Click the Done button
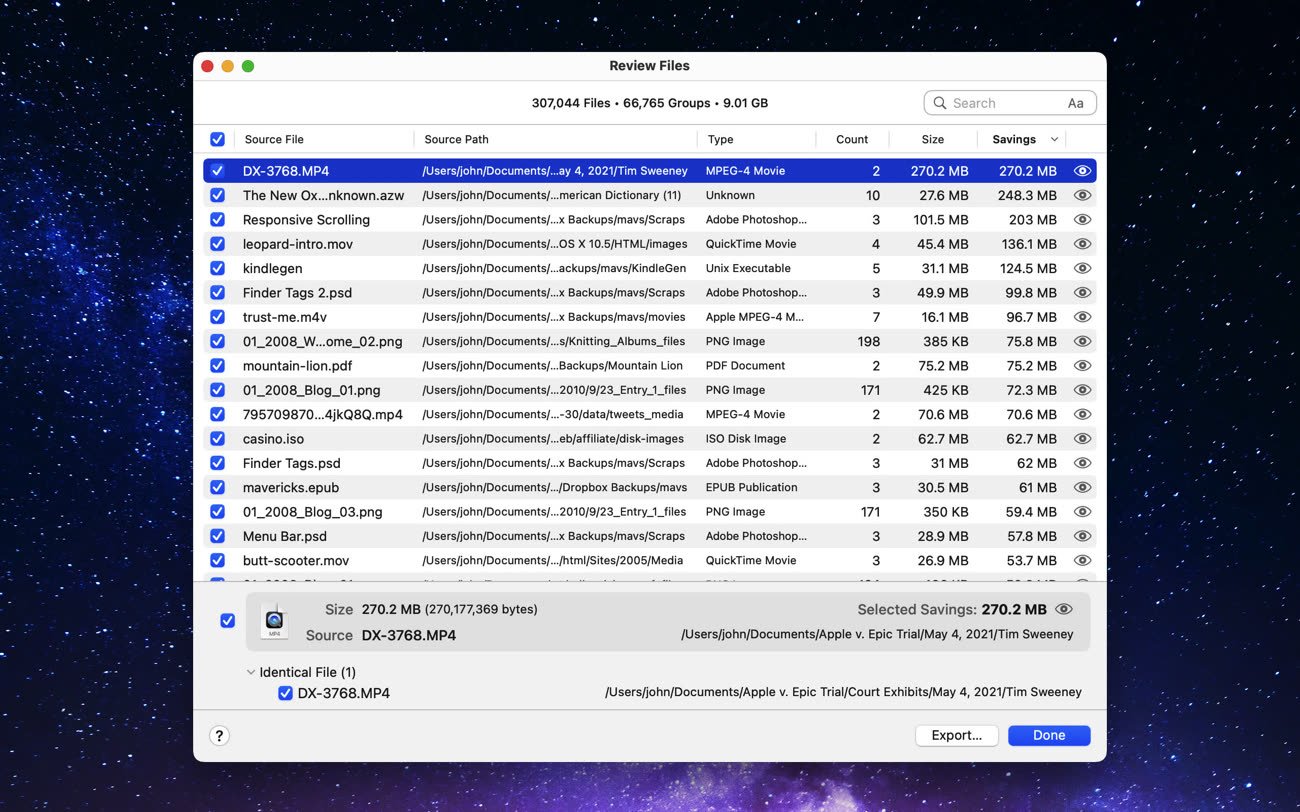1300x812 pixels. point(1049,736)
